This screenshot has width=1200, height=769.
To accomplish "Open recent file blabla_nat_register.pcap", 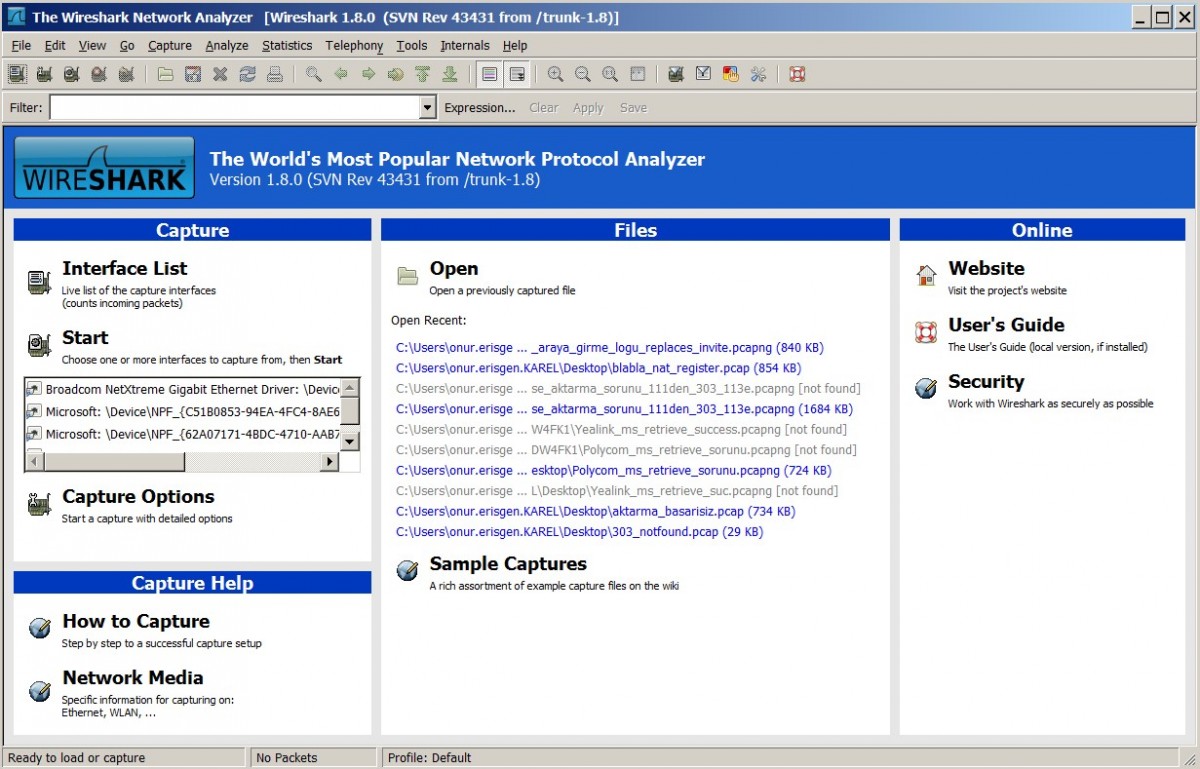I will 598,368.
